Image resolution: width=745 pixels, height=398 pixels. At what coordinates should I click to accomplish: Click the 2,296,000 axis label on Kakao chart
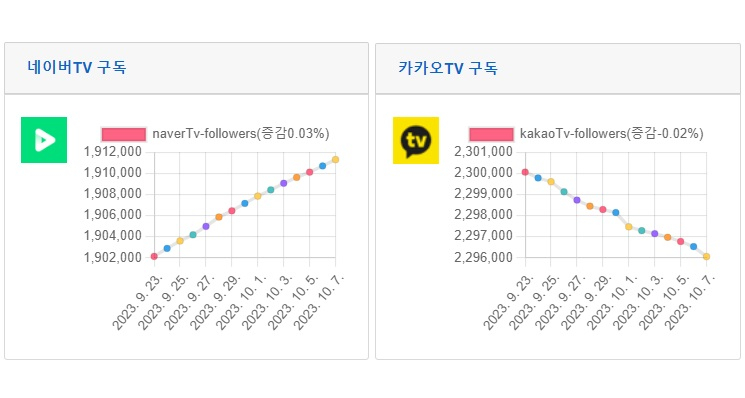pyautogui.click(x=483, y=257)
